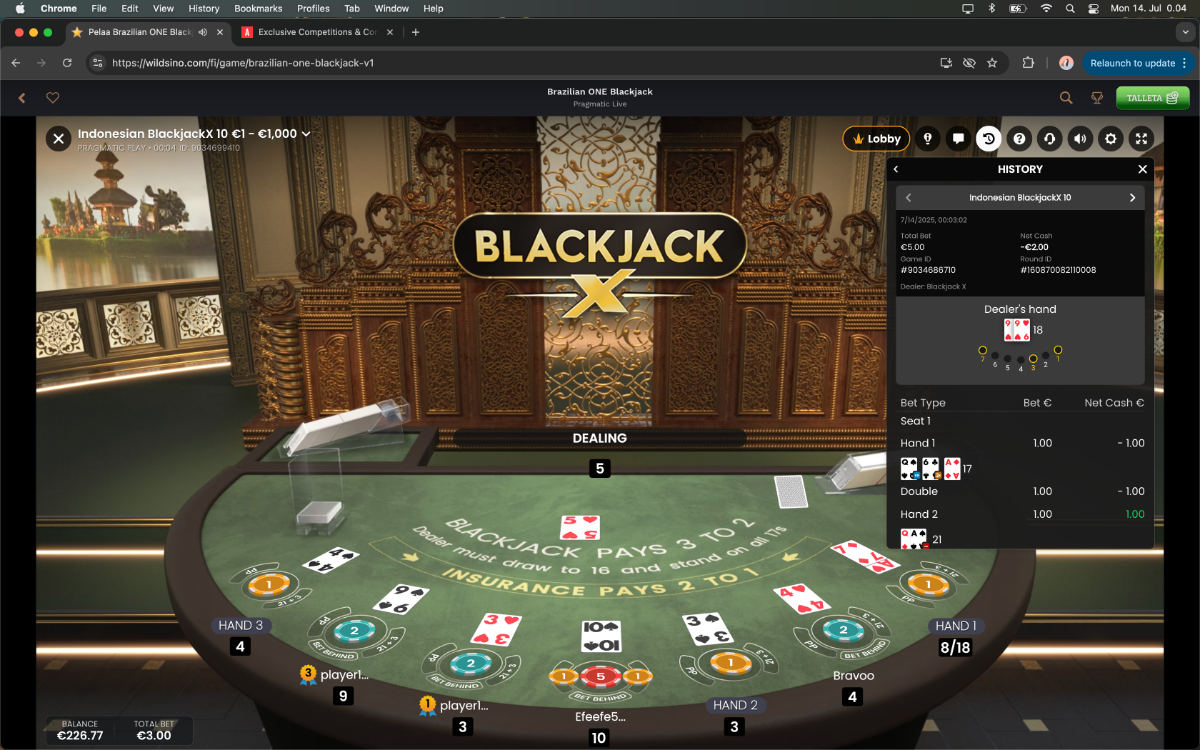
Task: Click the green TALLETA deposit button
Action: point(1153,98)
